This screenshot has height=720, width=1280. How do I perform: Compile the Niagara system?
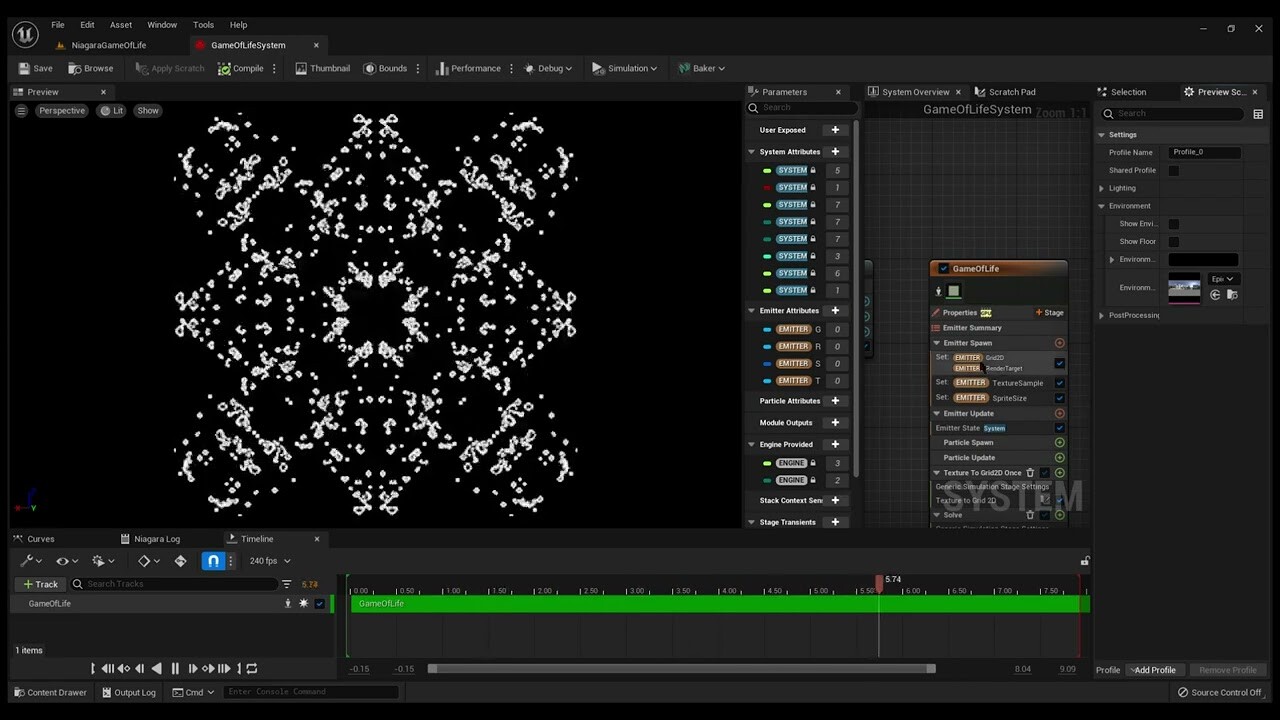[239, 68]
